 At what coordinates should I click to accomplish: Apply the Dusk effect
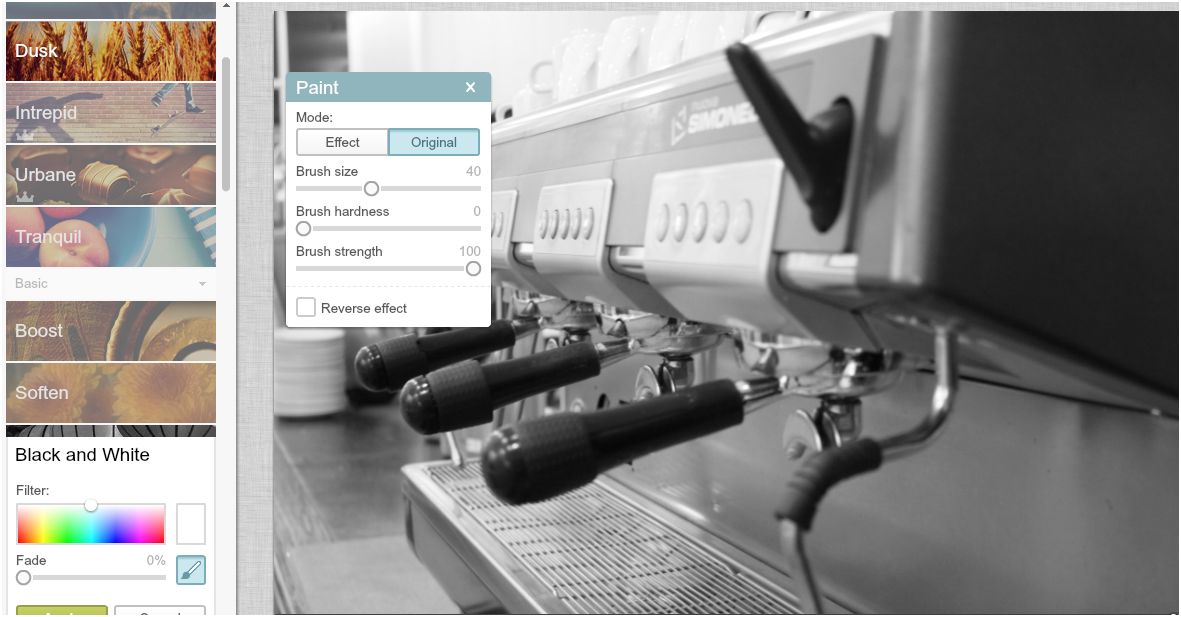[110, 51]
